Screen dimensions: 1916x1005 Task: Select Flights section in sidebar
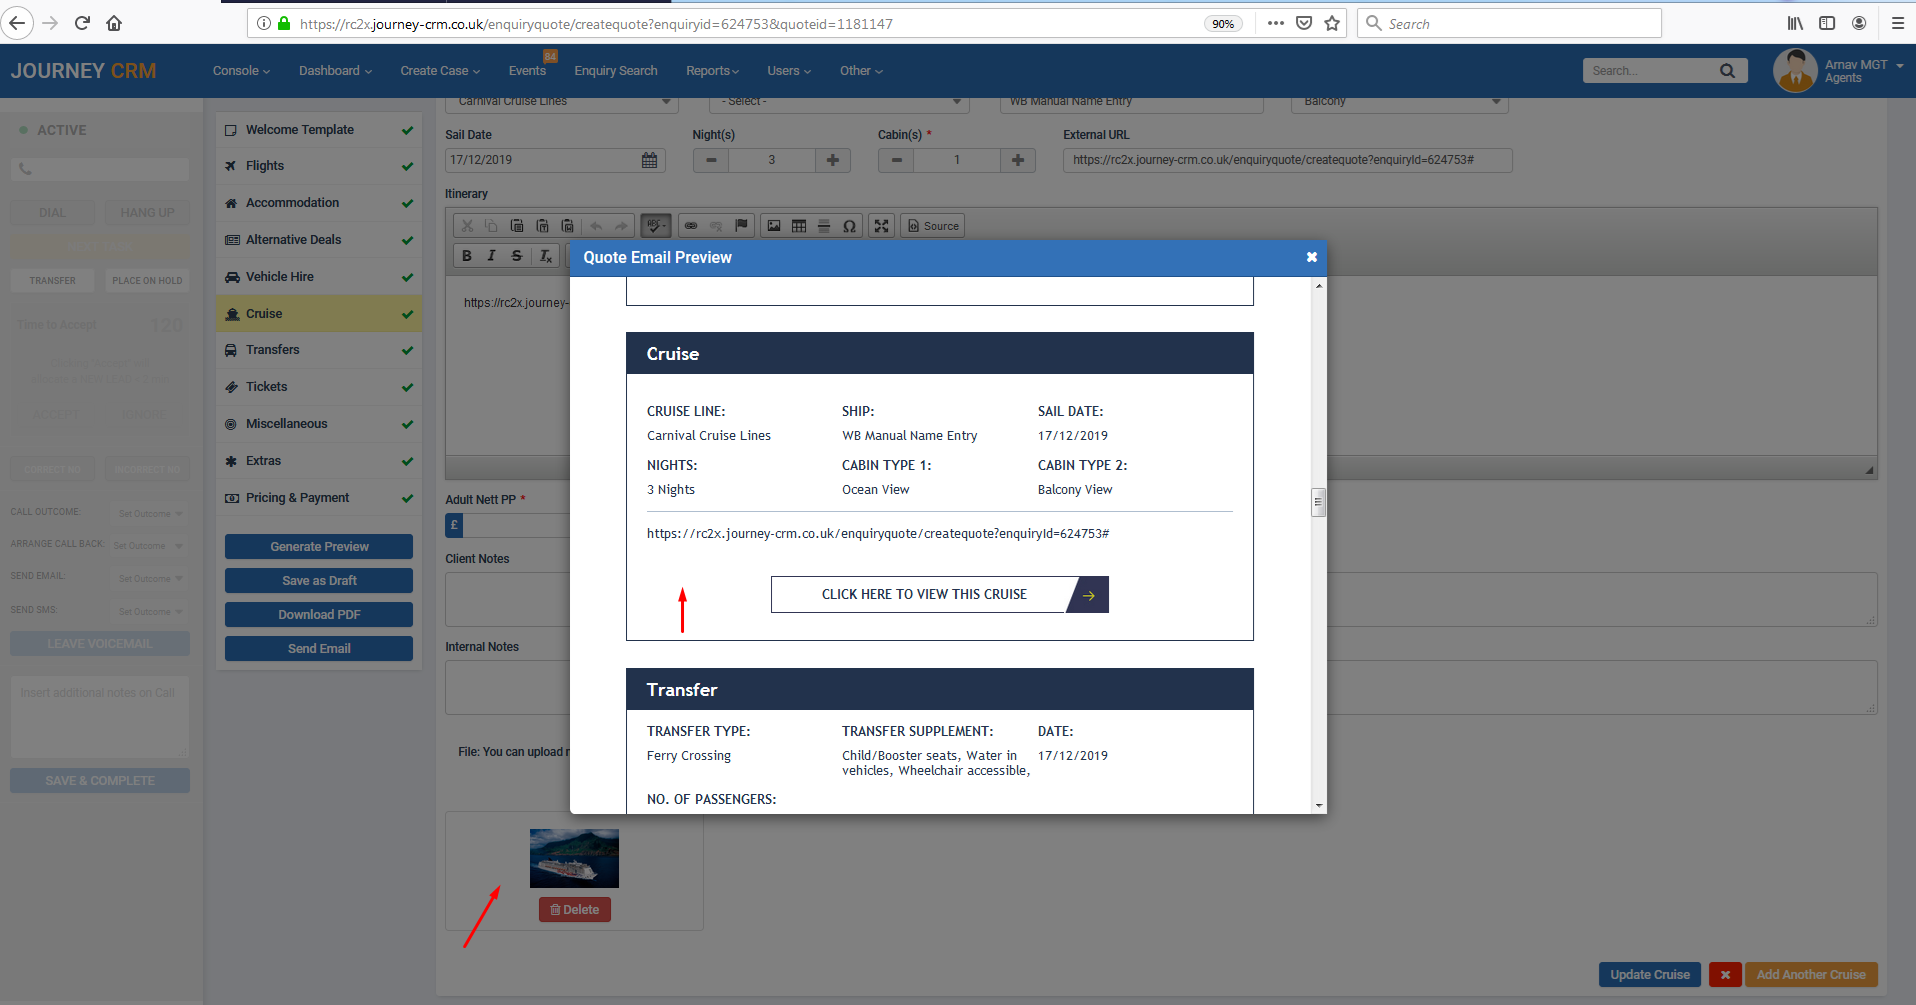(319, 166)
